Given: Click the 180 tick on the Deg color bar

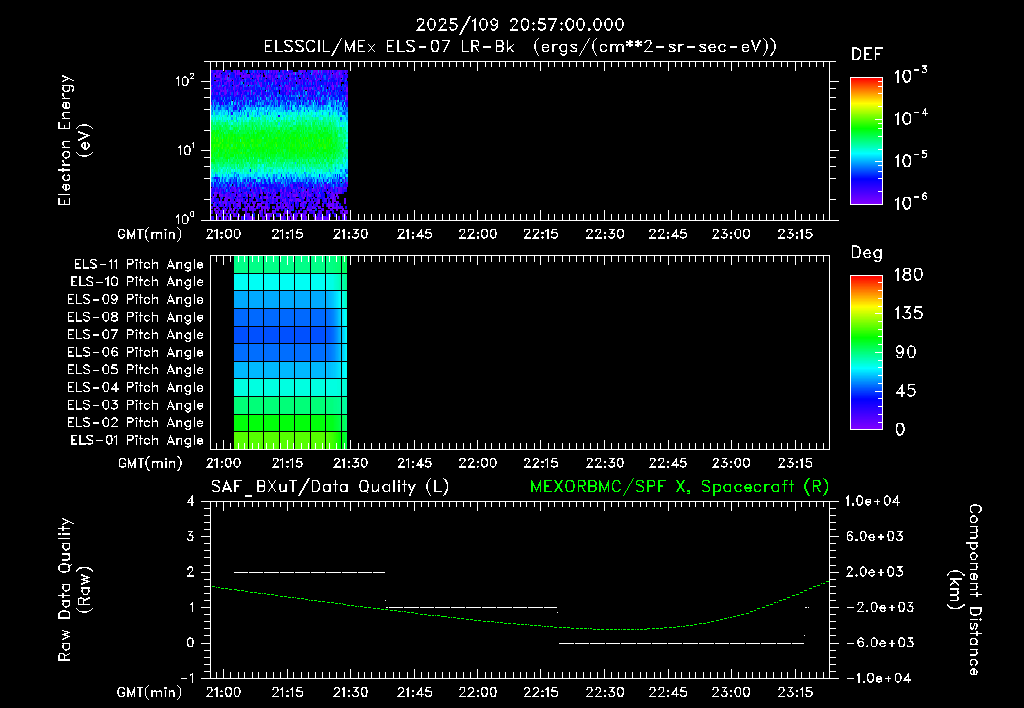Looking at the screenshot, I should point(908,274).
